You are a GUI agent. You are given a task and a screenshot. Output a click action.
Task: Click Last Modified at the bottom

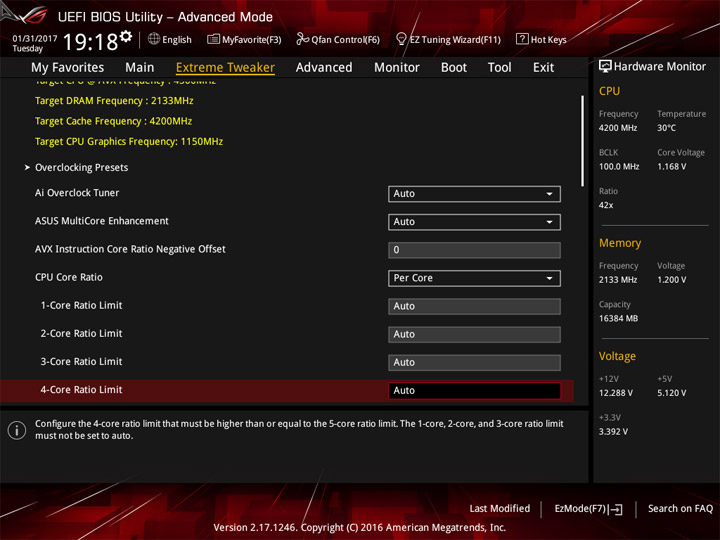pos(500,509)
